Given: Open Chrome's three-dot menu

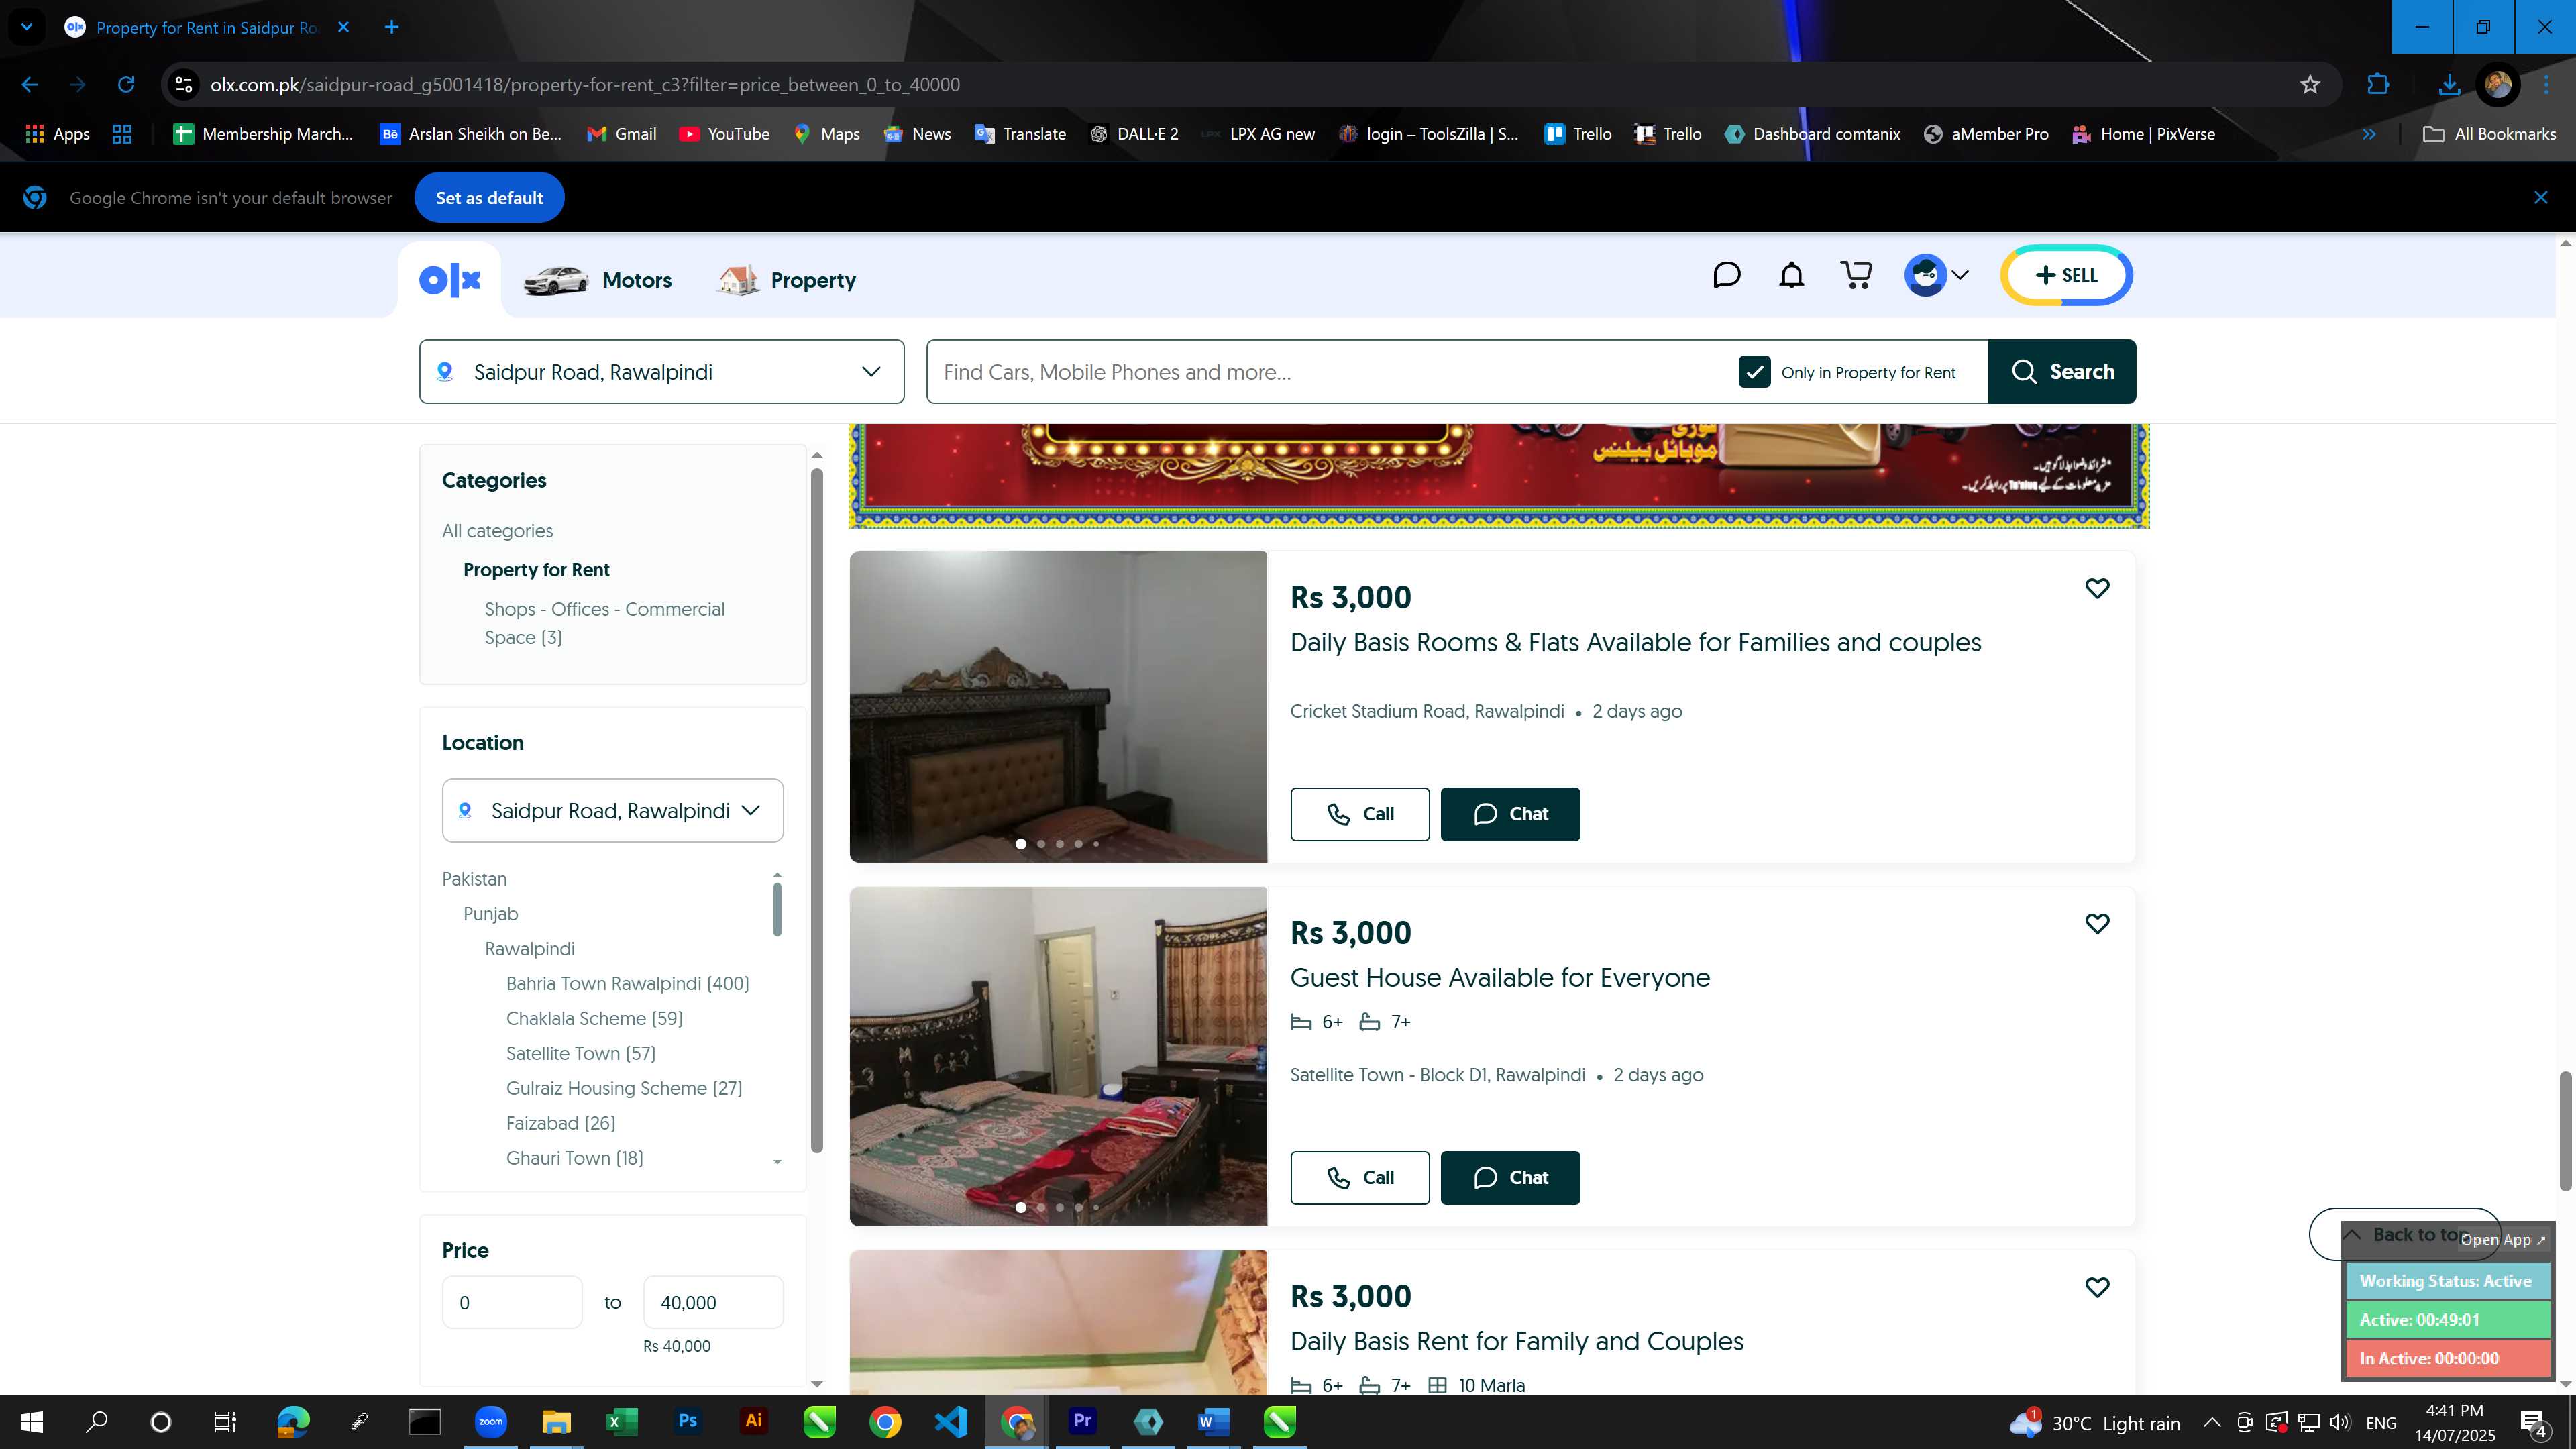Looking at the screenshot, I should [2546, 85].
